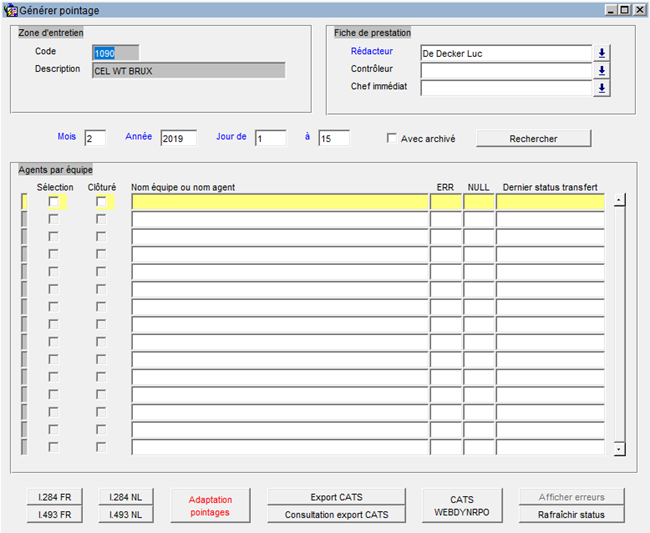
Task: Click the highlighted first row Dernier status transfert cell
Action: point(550,202)
